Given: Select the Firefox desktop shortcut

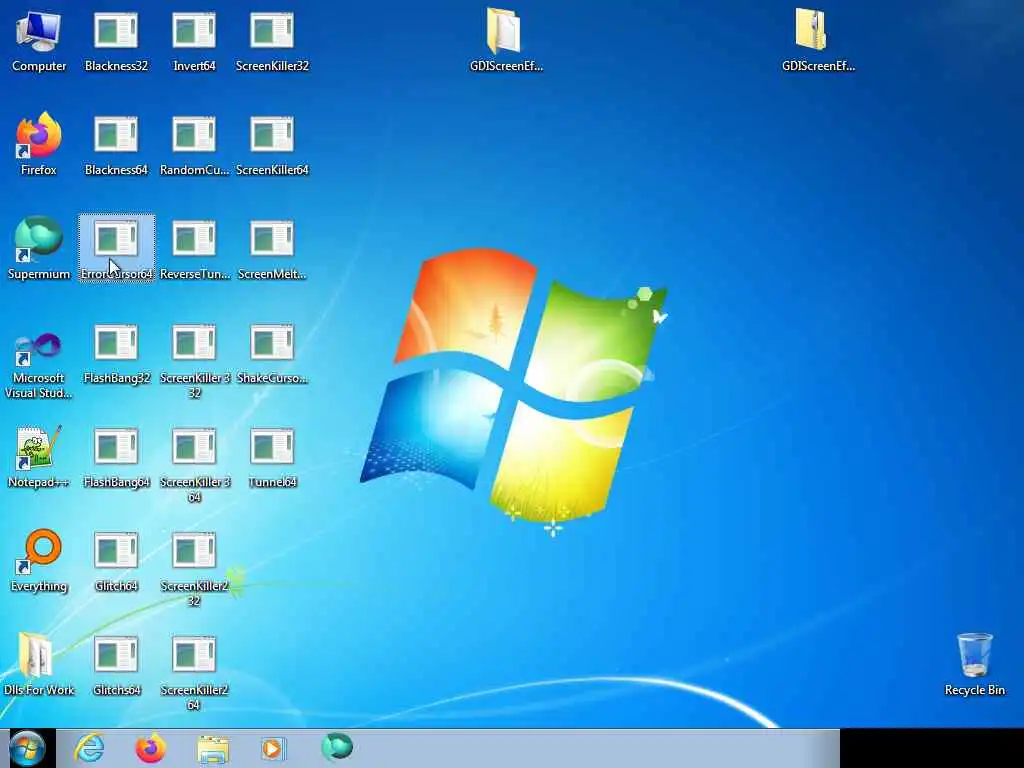Looking at the screenshot, I should [x=39, y=145].
